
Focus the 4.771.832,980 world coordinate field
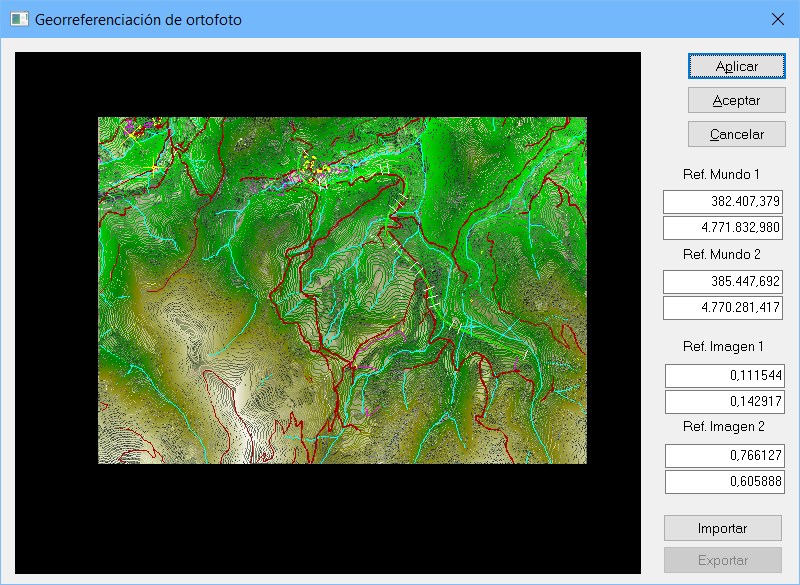[x=723, y=227]
